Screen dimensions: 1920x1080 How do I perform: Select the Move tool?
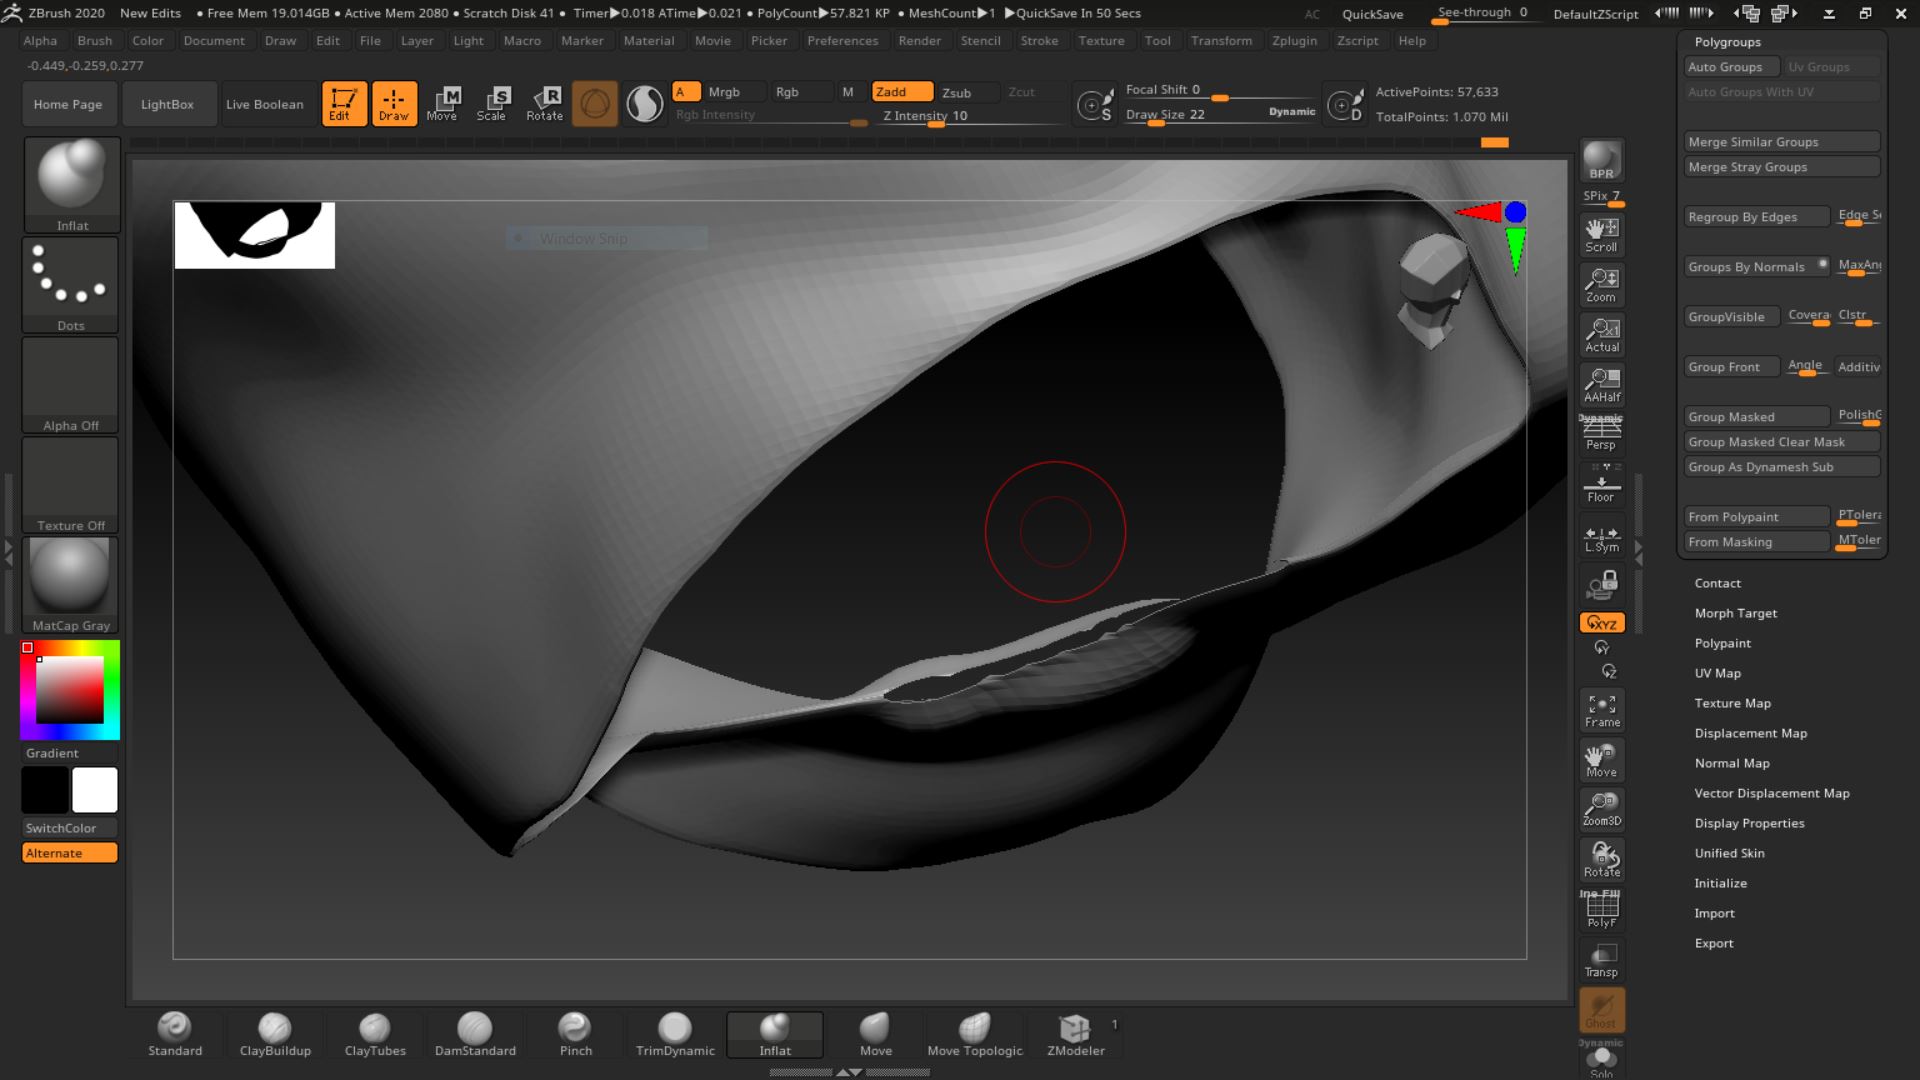(442, 103)
